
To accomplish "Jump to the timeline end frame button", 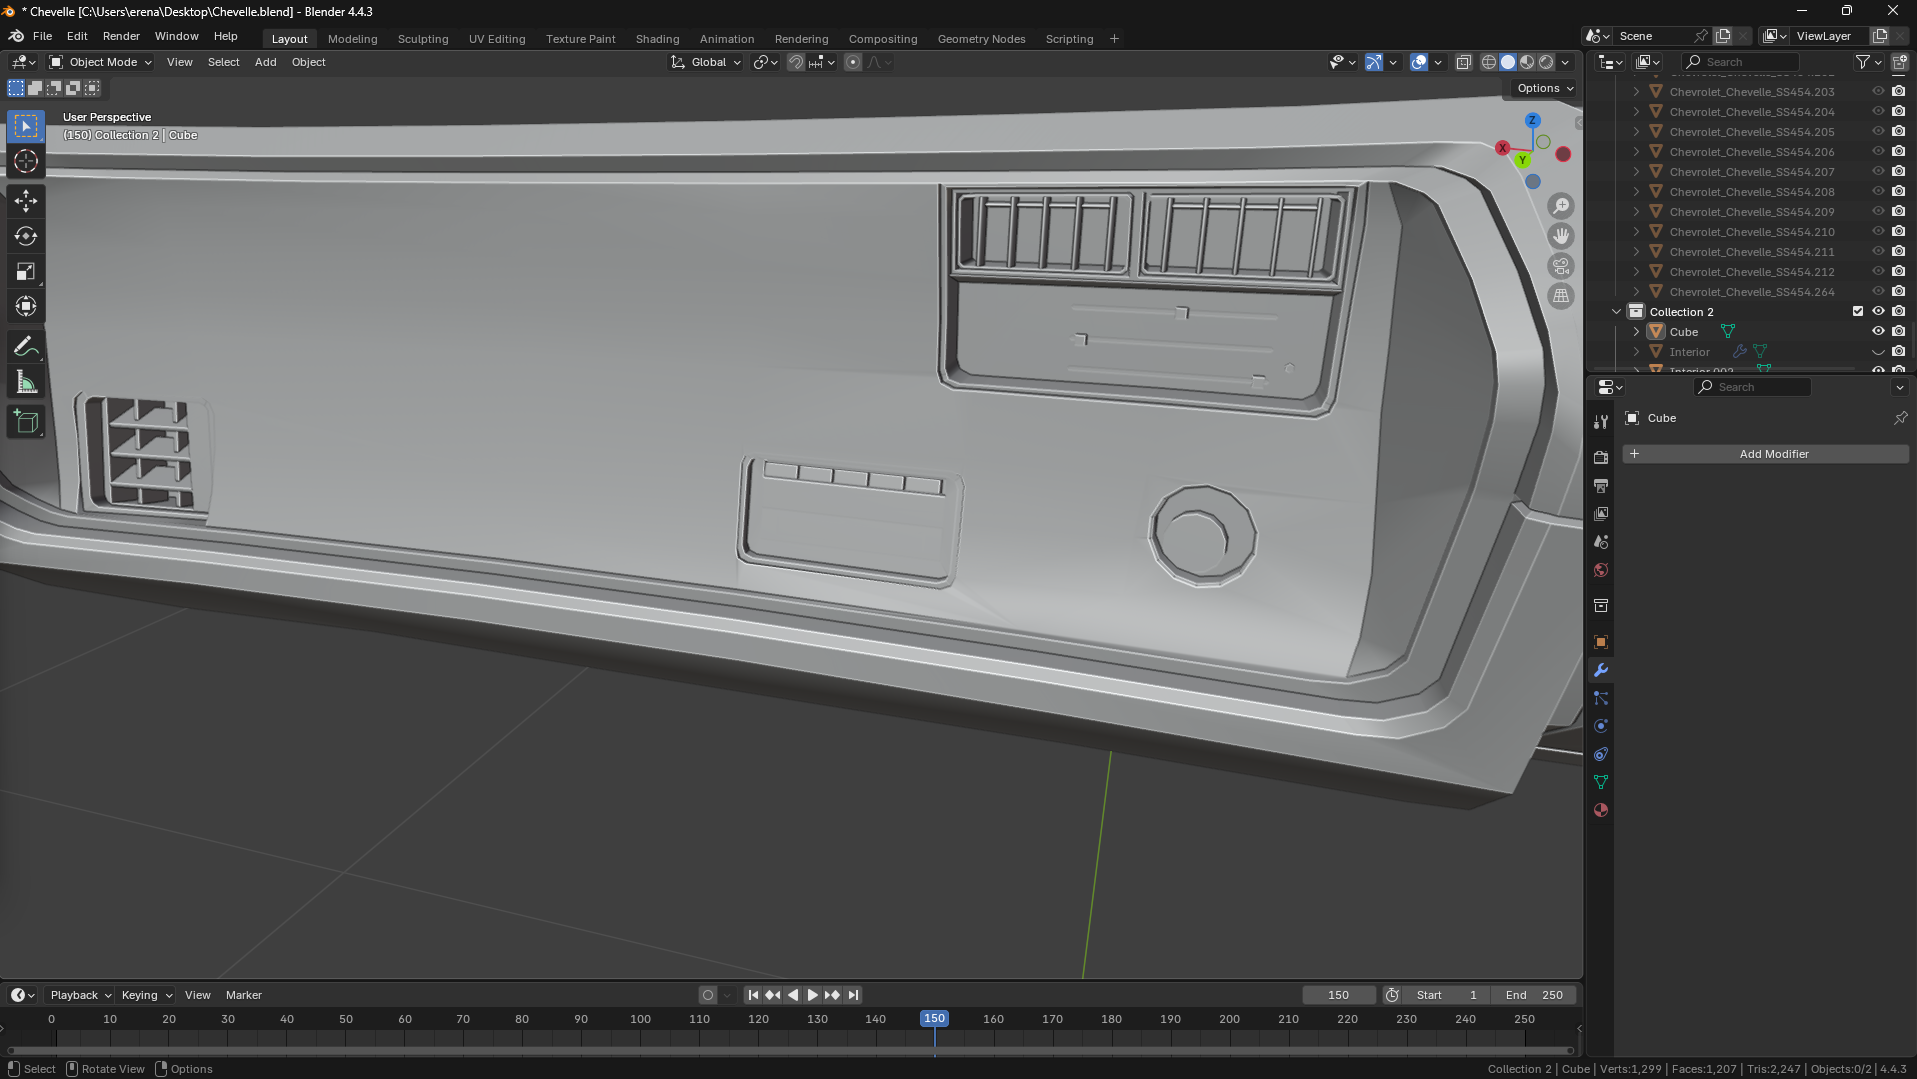I will click(x=853, y=995).
